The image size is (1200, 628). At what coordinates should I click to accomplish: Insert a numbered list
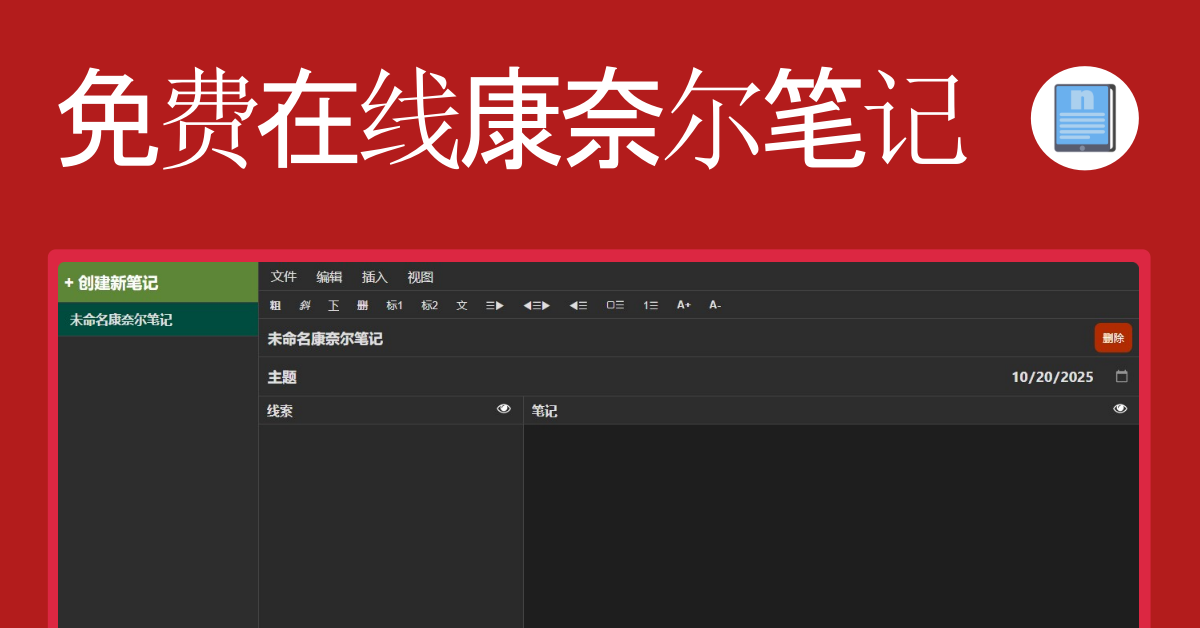tap(650, 305)
